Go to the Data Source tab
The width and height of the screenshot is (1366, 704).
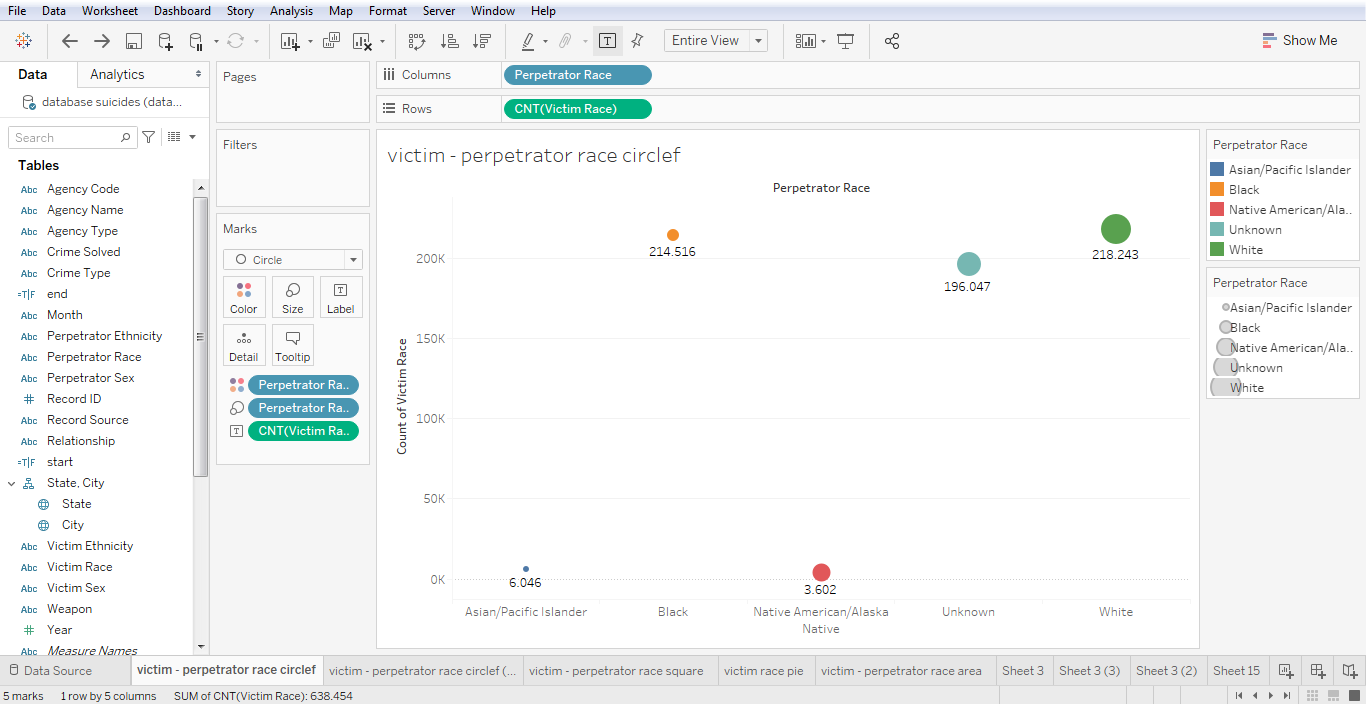tap(50, 671)
